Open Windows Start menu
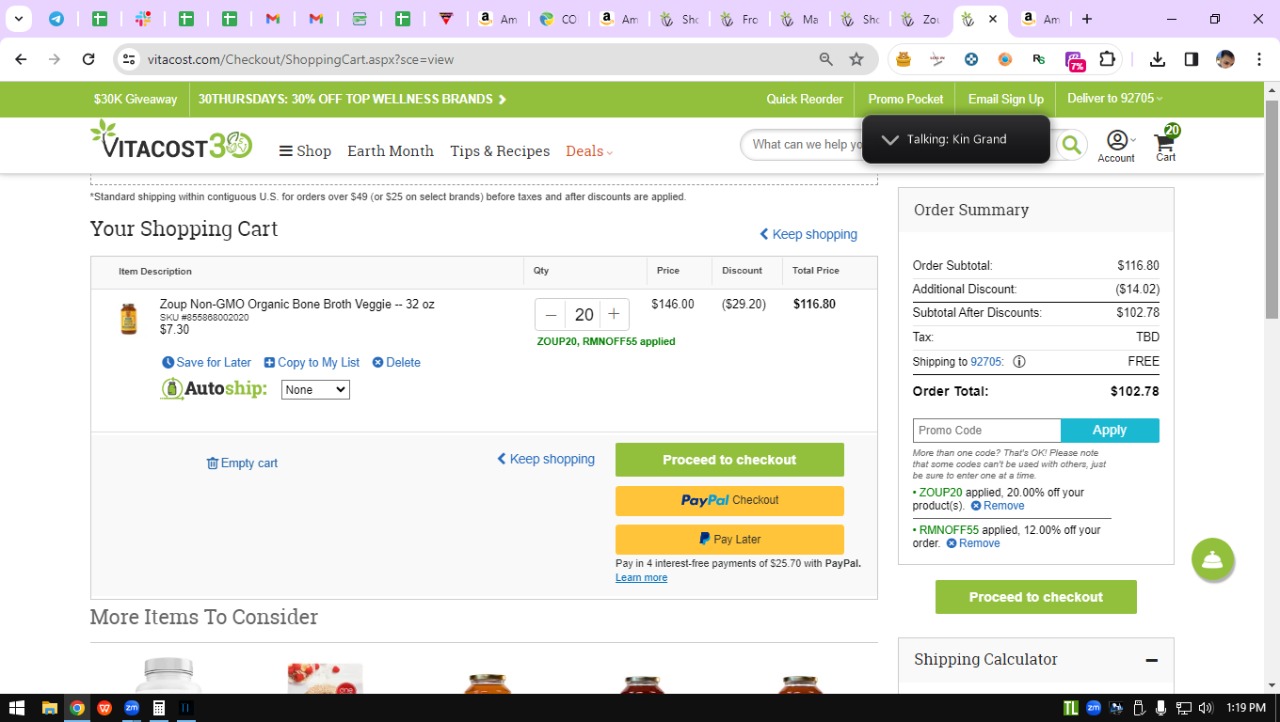The image size is (1280, 722). (17, 708)
